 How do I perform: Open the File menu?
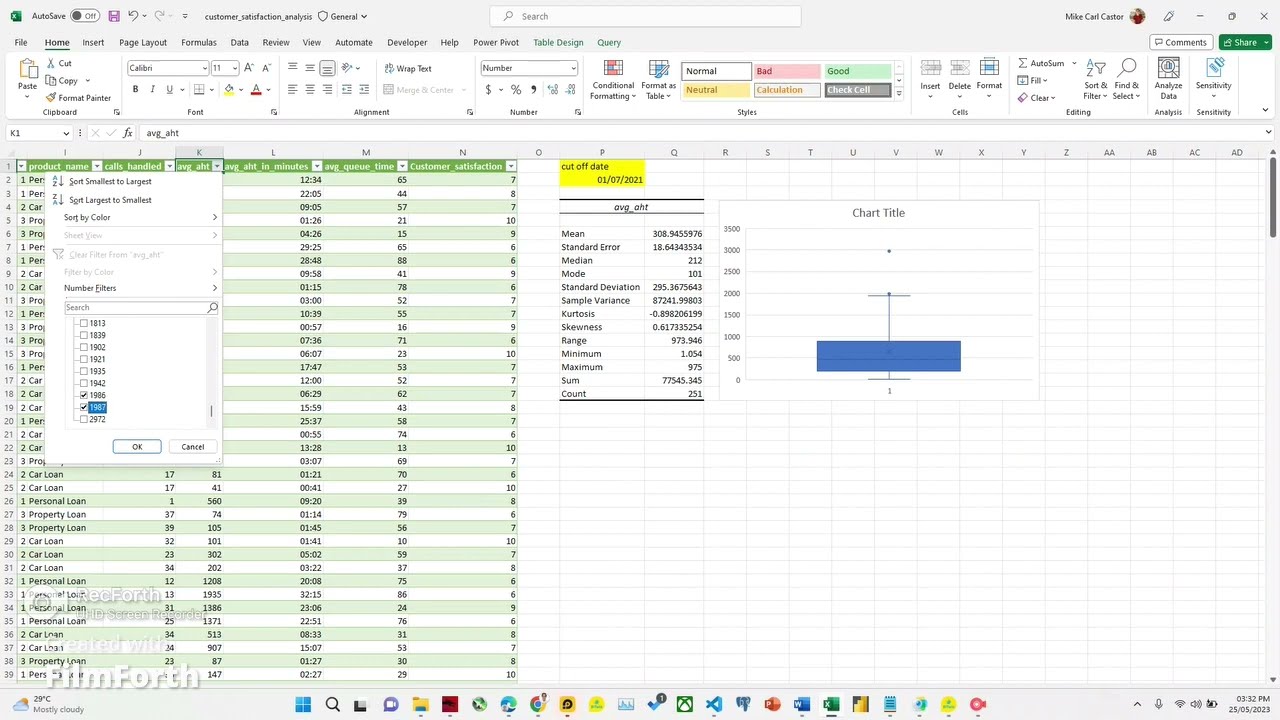point(21,42)
